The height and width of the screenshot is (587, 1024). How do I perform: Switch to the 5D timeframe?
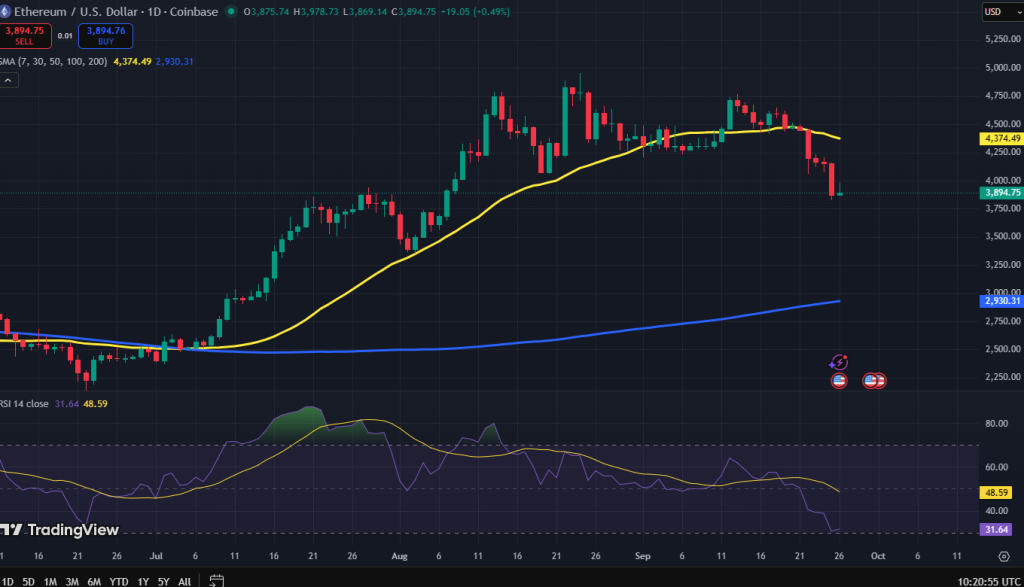point(30,580)
